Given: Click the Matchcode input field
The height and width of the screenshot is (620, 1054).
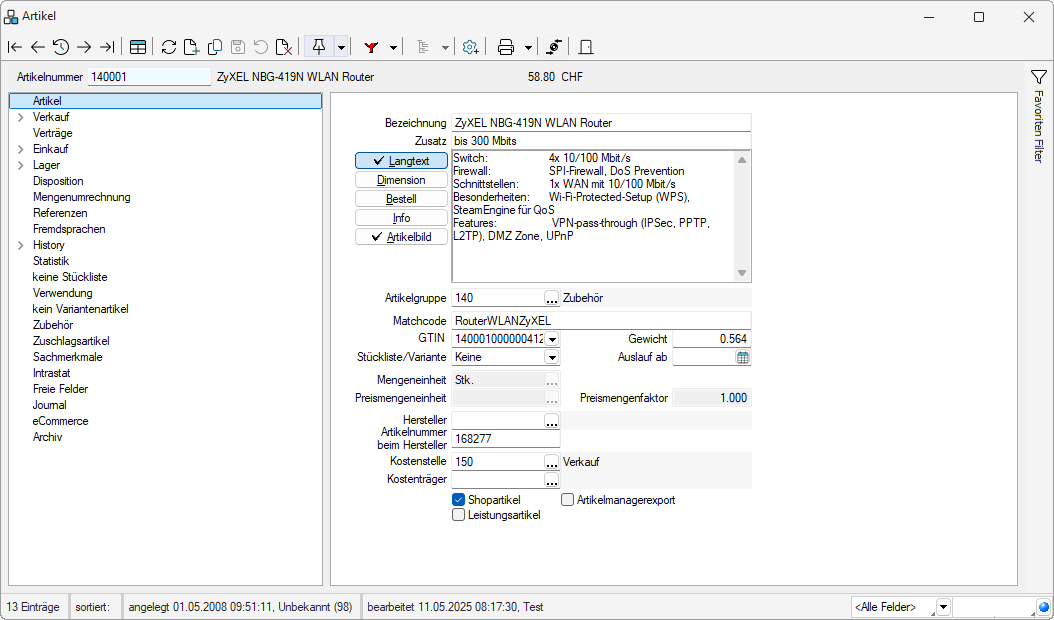Looking at the screenshot, I should 601,321.
